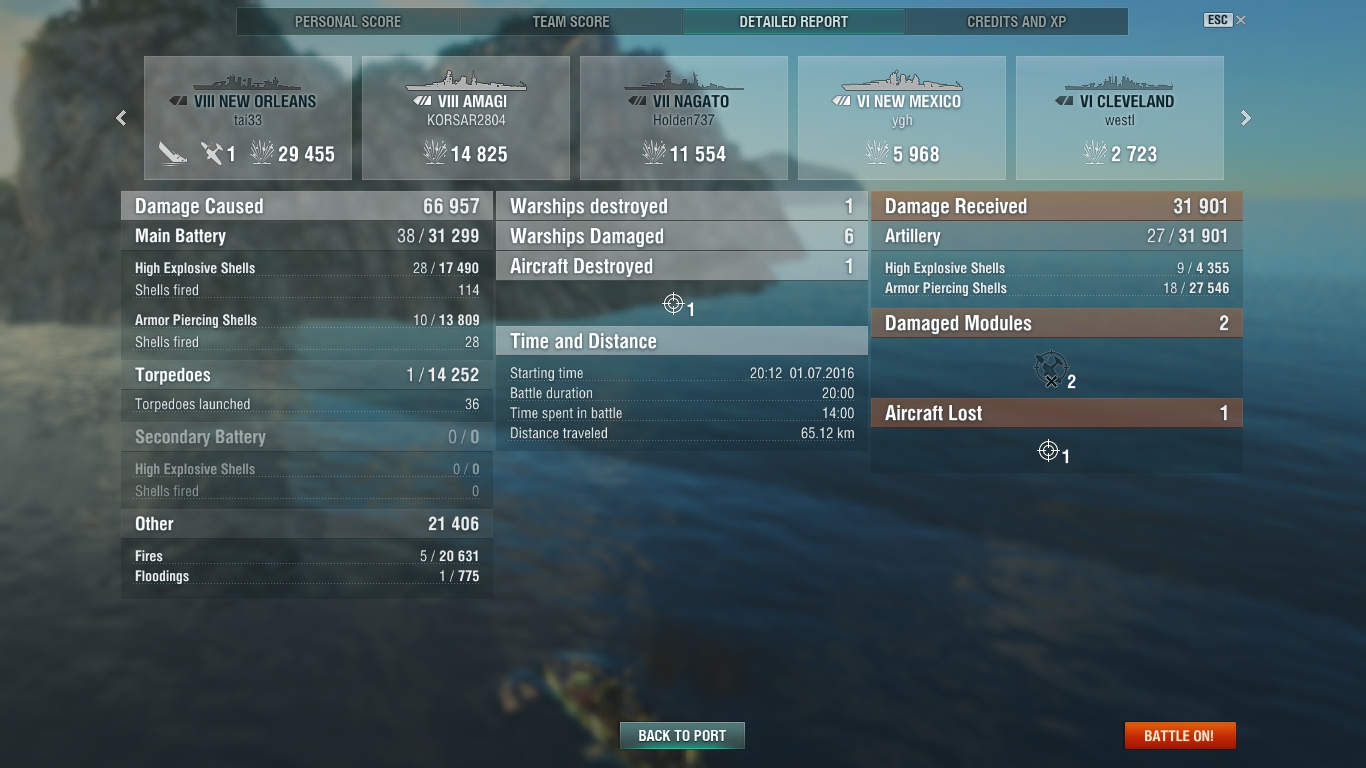
Task: Show previous ships with left arrow
Action: [x=121, y=118]
